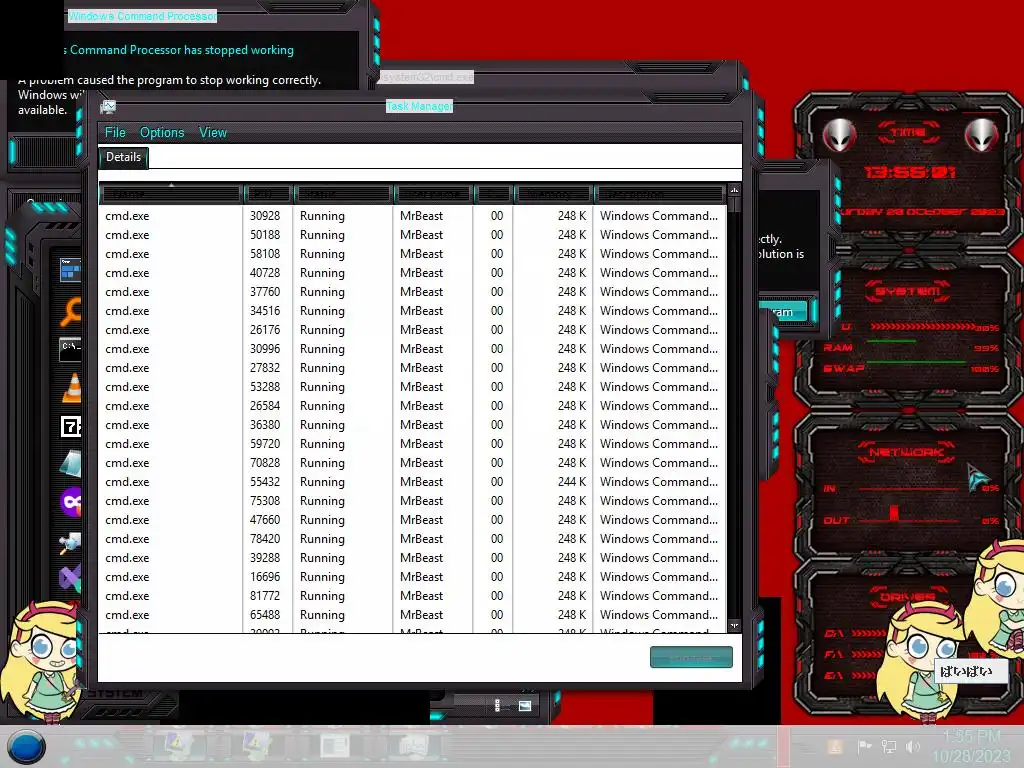Click the scrollbar up arrow in process list
Viewport: 1024px width, 768px height.
(734, 190)
